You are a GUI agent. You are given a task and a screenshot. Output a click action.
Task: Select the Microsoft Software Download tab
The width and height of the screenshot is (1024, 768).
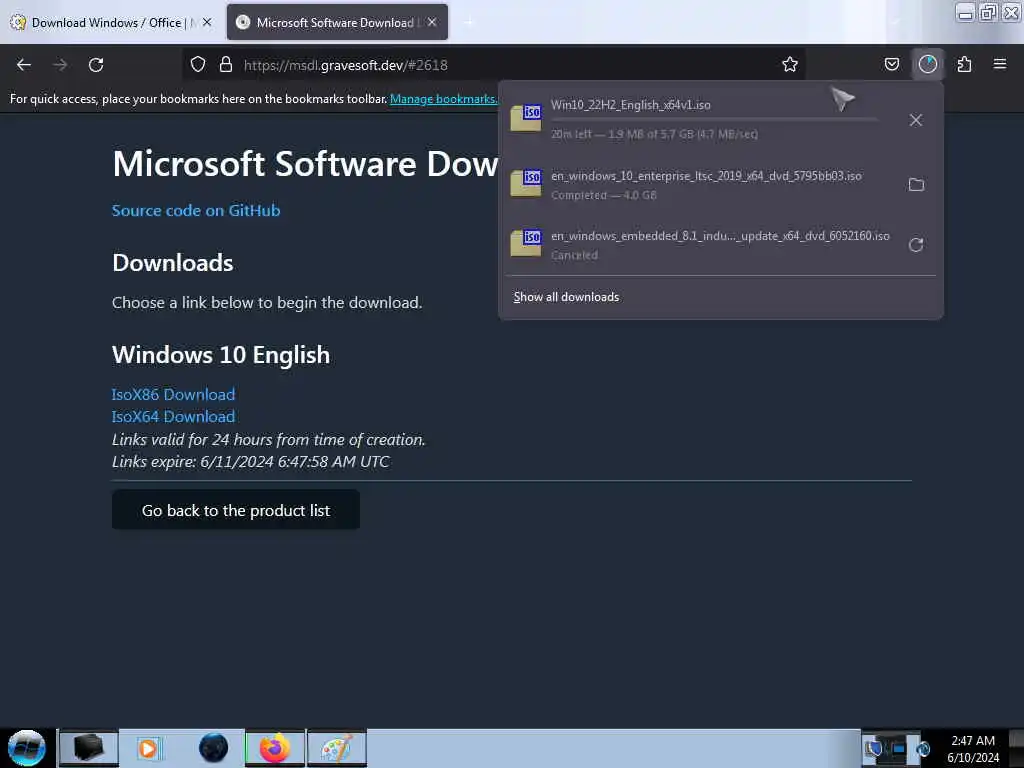point(337,22)
